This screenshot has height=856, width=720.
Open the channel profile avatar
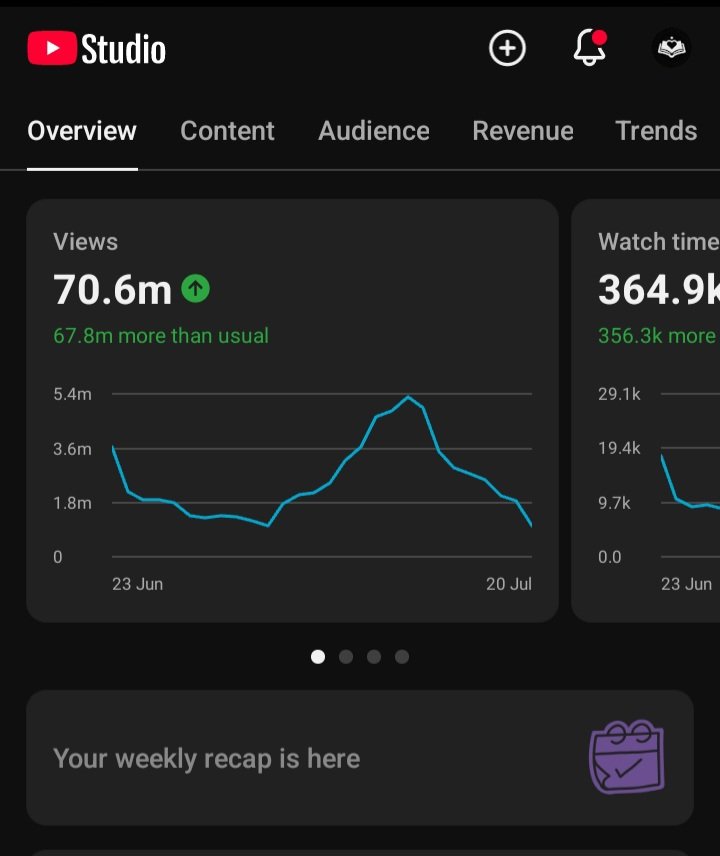pyautogui.click(x=671, y=48)
